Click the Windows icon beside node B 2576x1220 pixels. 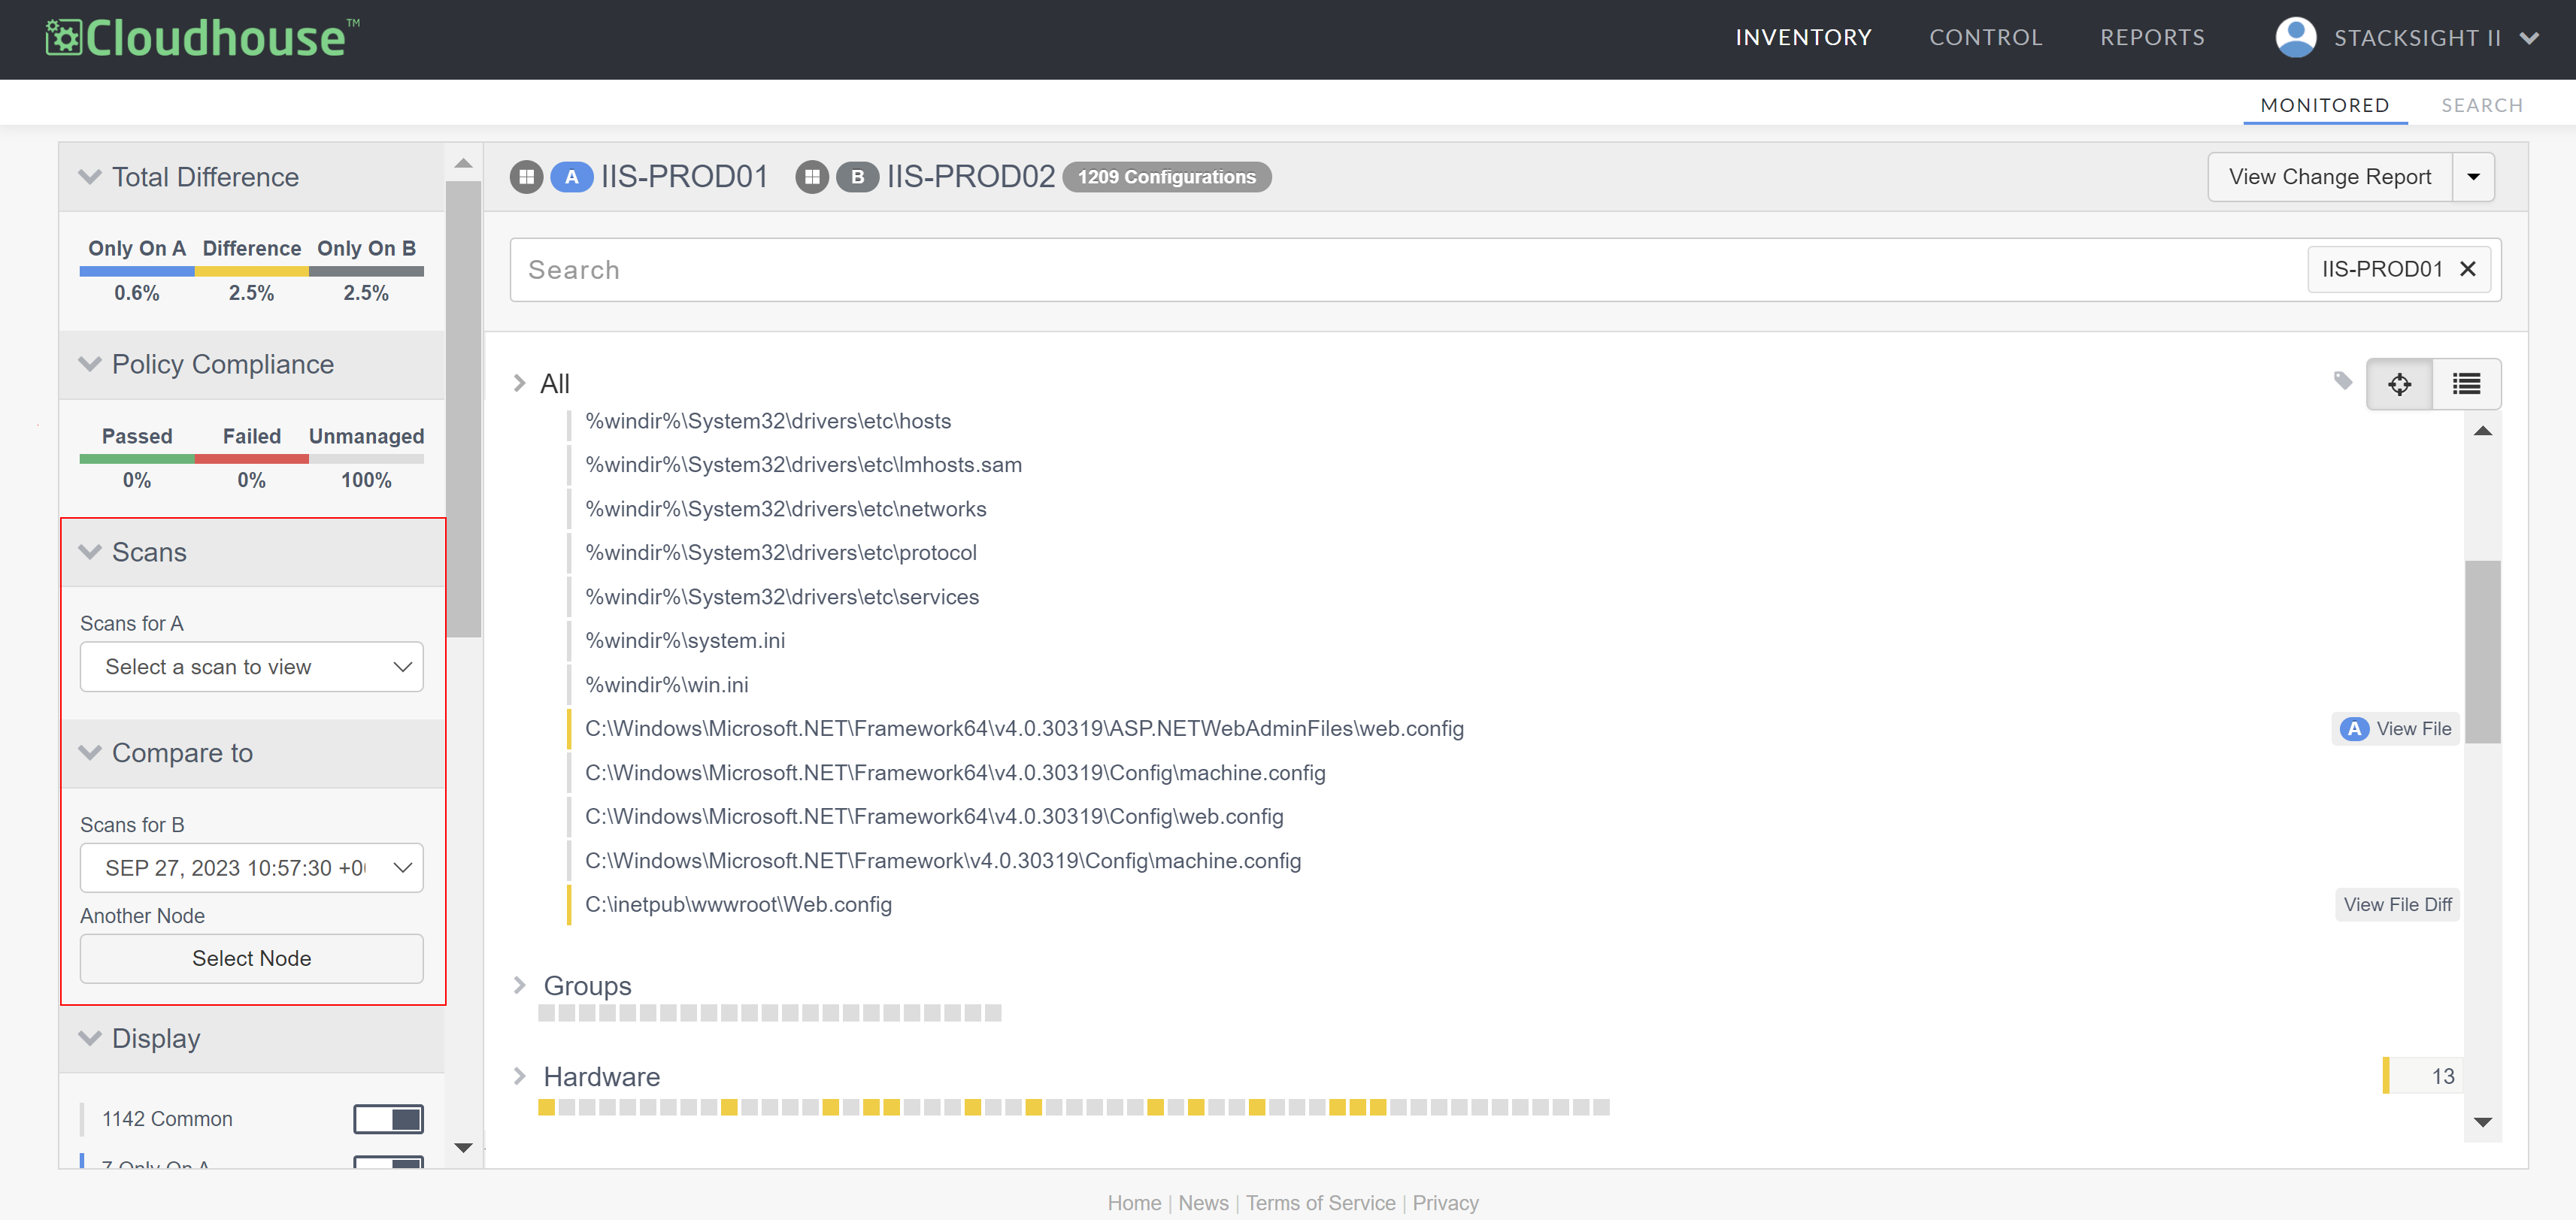[812, 177]
